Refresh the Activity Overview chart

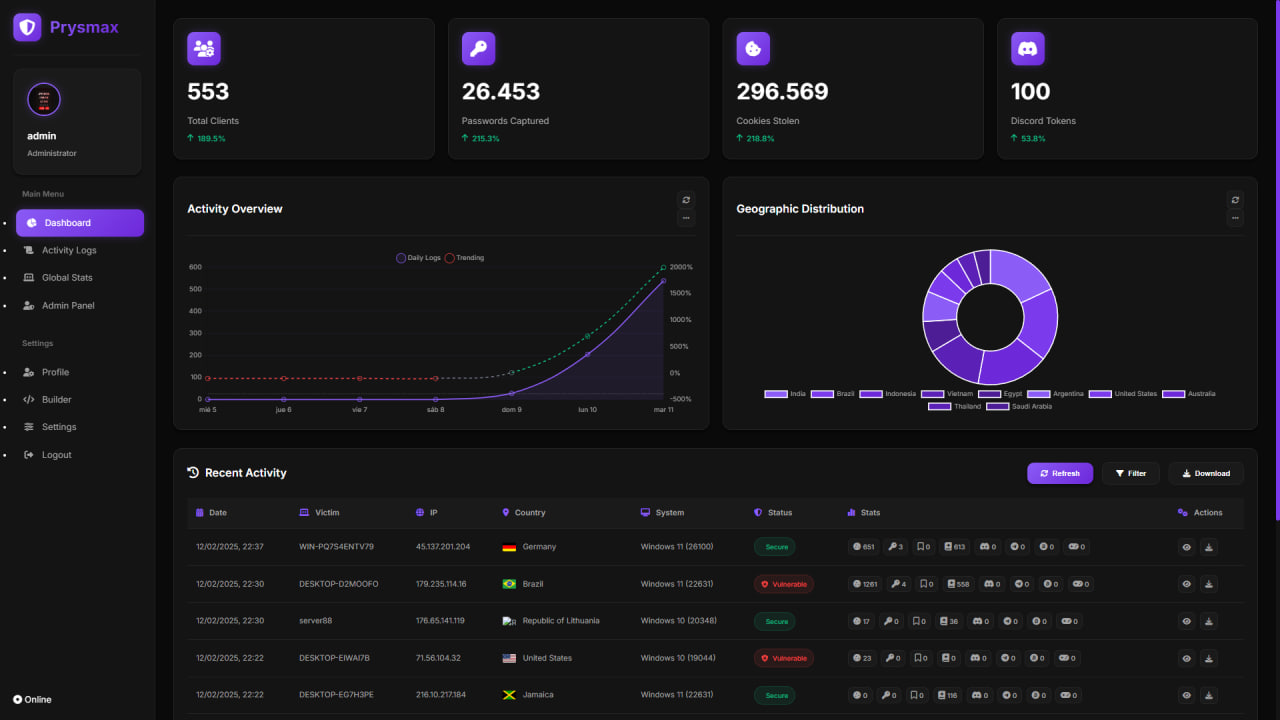[x=686, y=200]
